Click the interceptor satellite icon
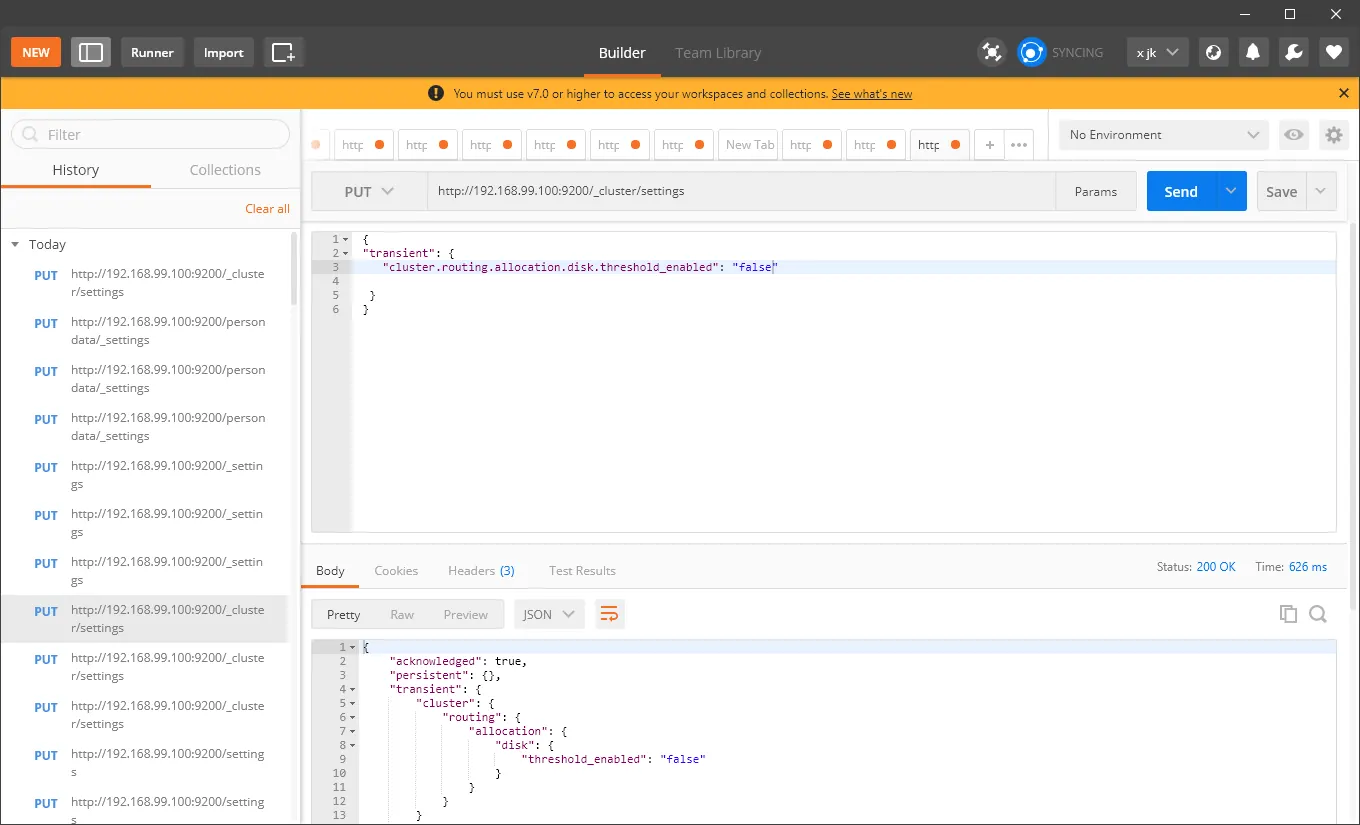 tap(991, 52)
